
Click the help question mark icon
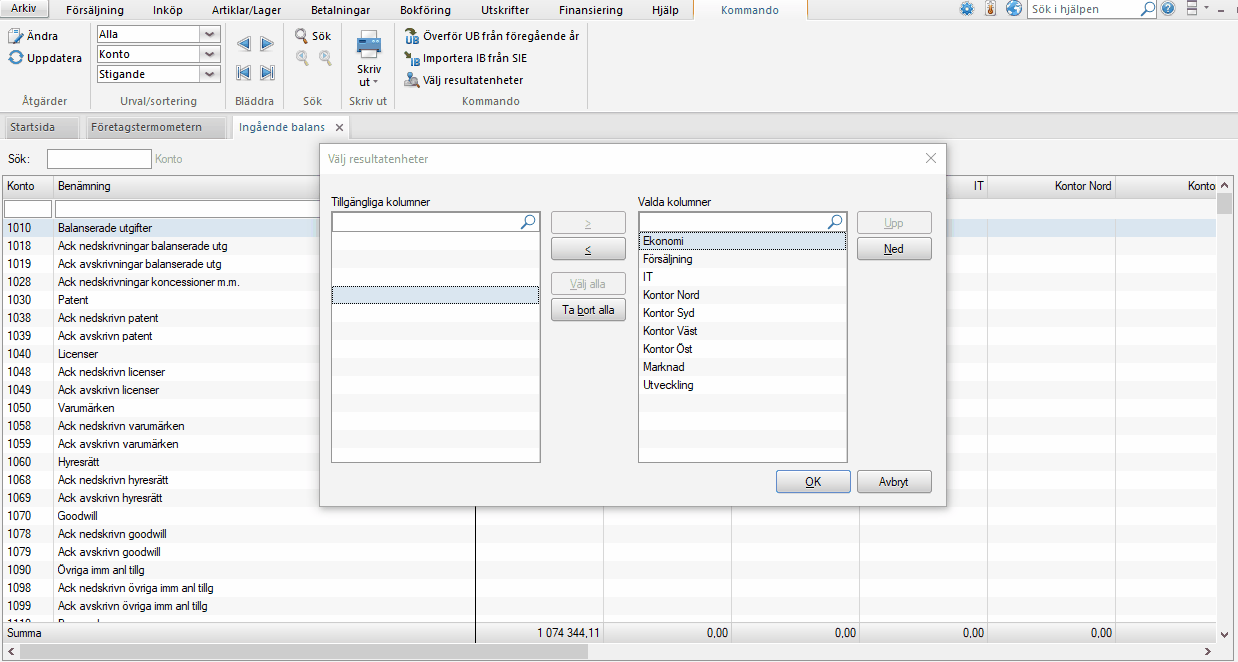[x=1168, y=9]
